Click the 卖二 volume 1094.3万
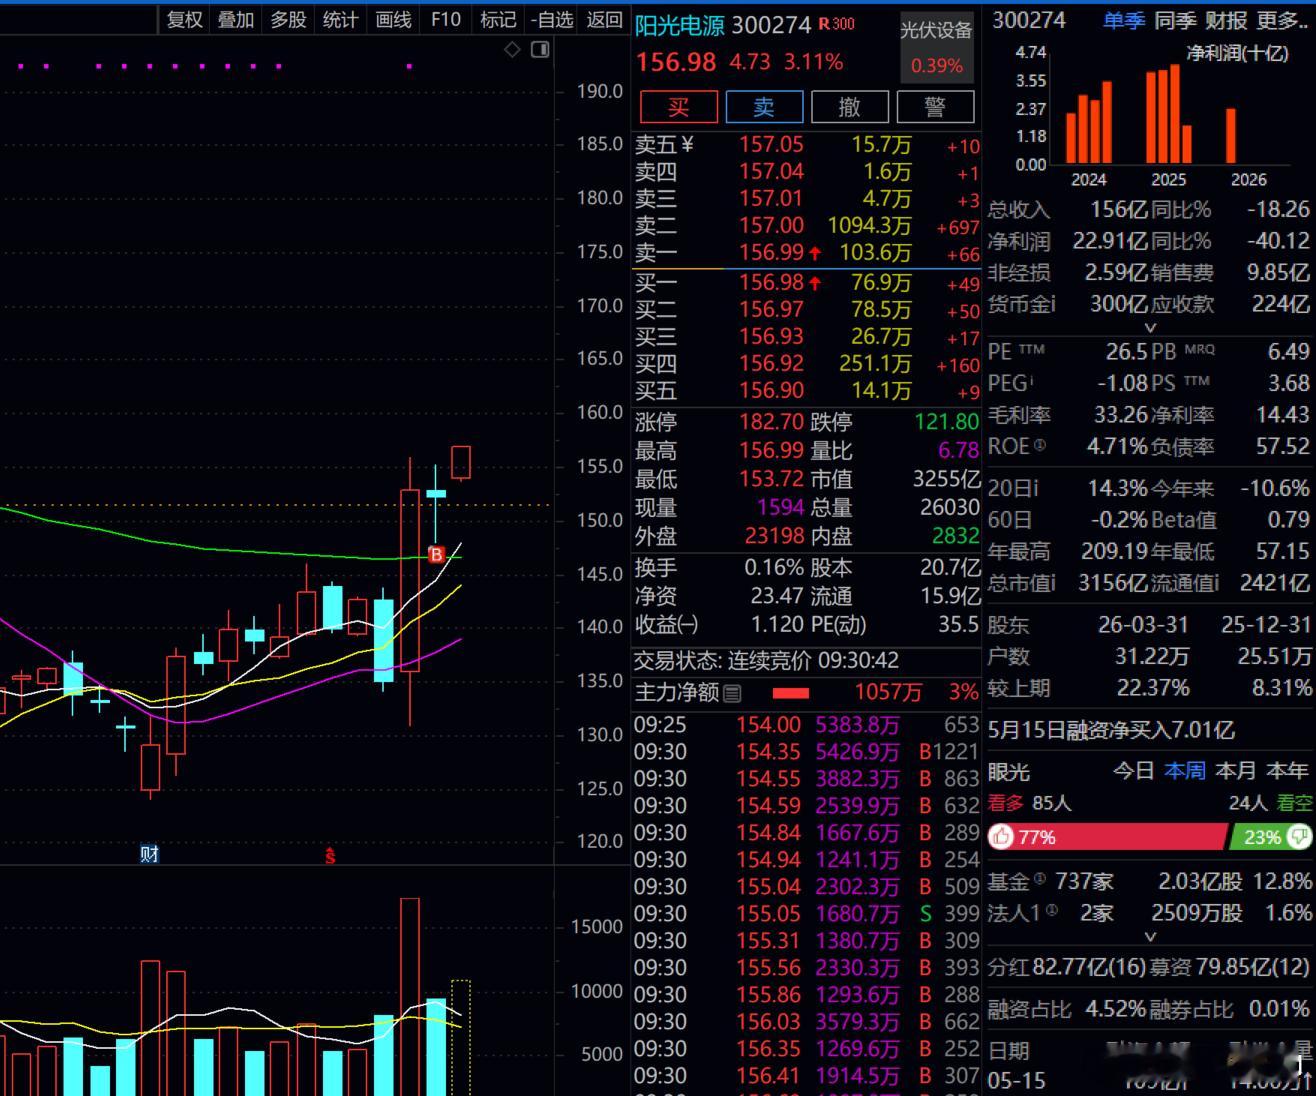 [x=869, y=226]
